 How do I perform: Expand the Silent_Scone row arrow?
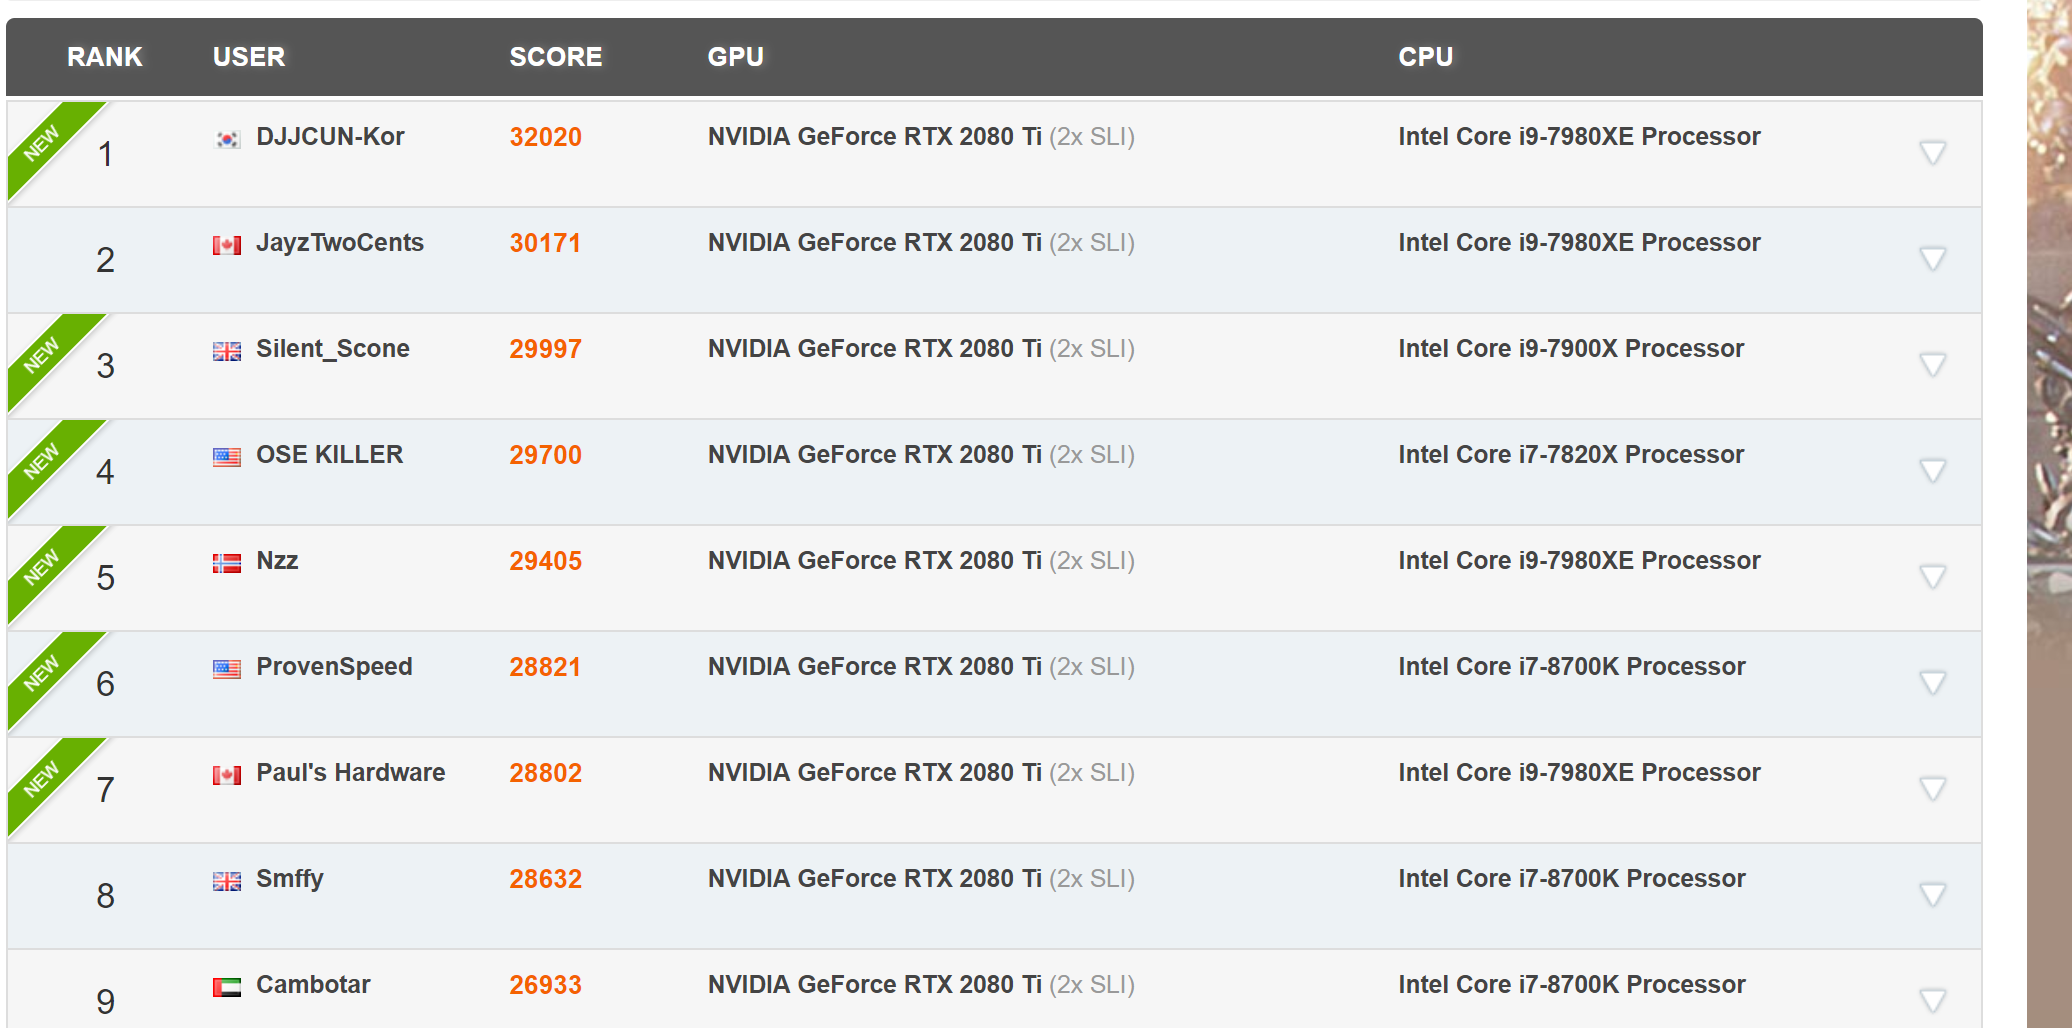1933,365
